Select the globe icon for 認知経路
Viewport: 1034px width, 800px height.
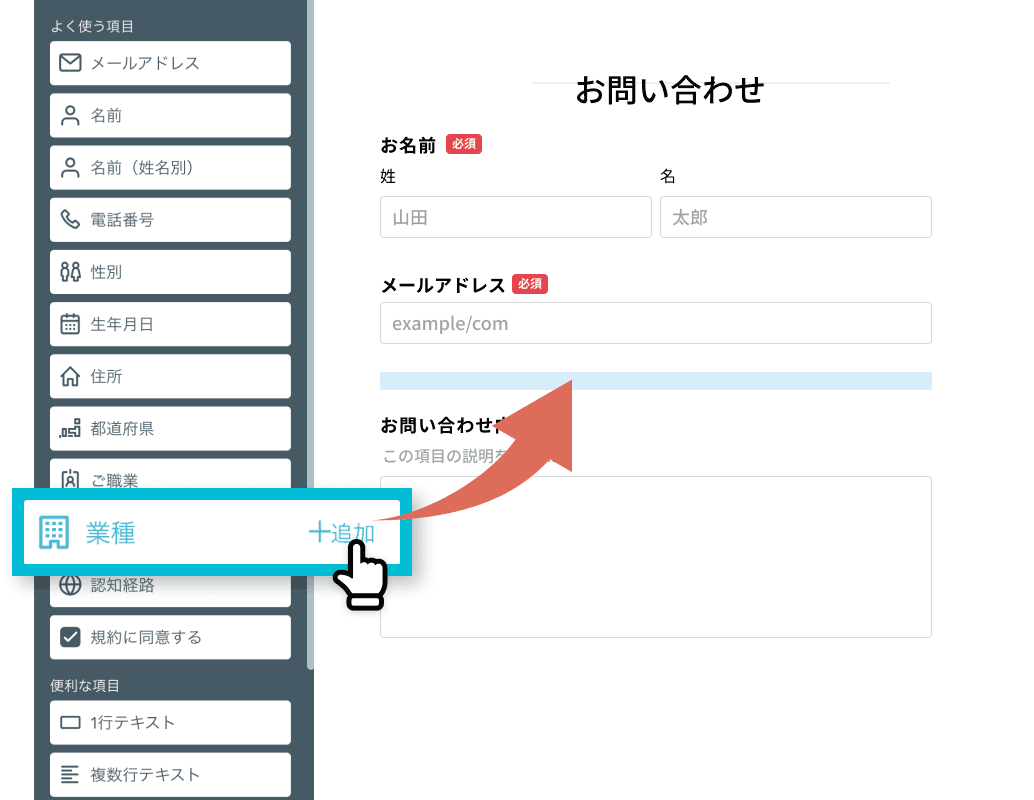(x=70, y=585)
